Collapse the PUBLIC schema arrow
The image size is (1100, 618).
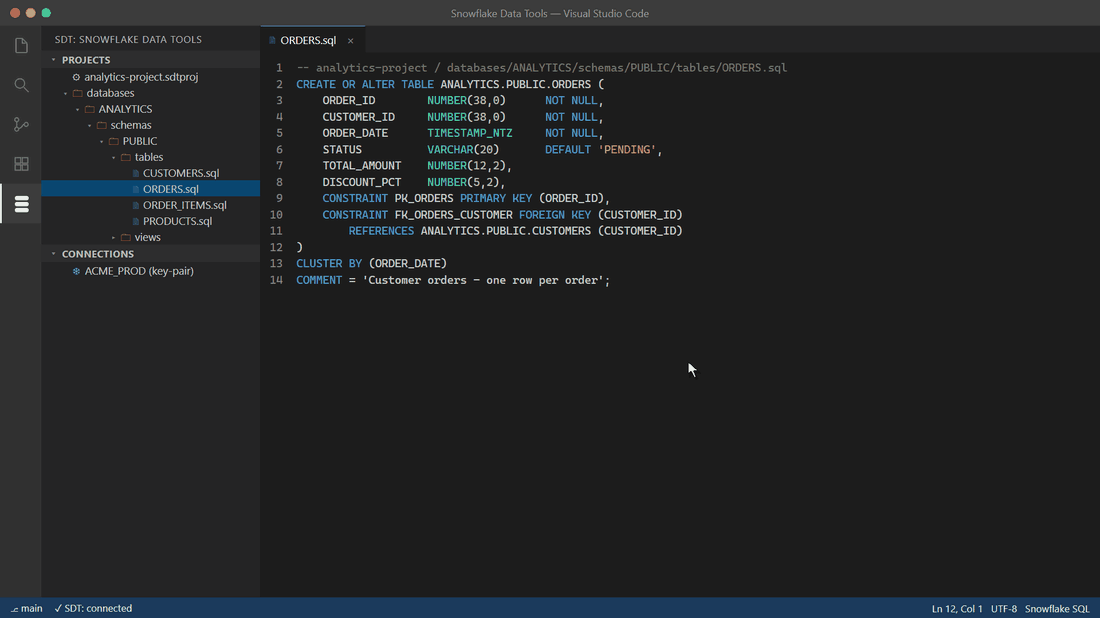pyautogui.click(x=101, y=142)
